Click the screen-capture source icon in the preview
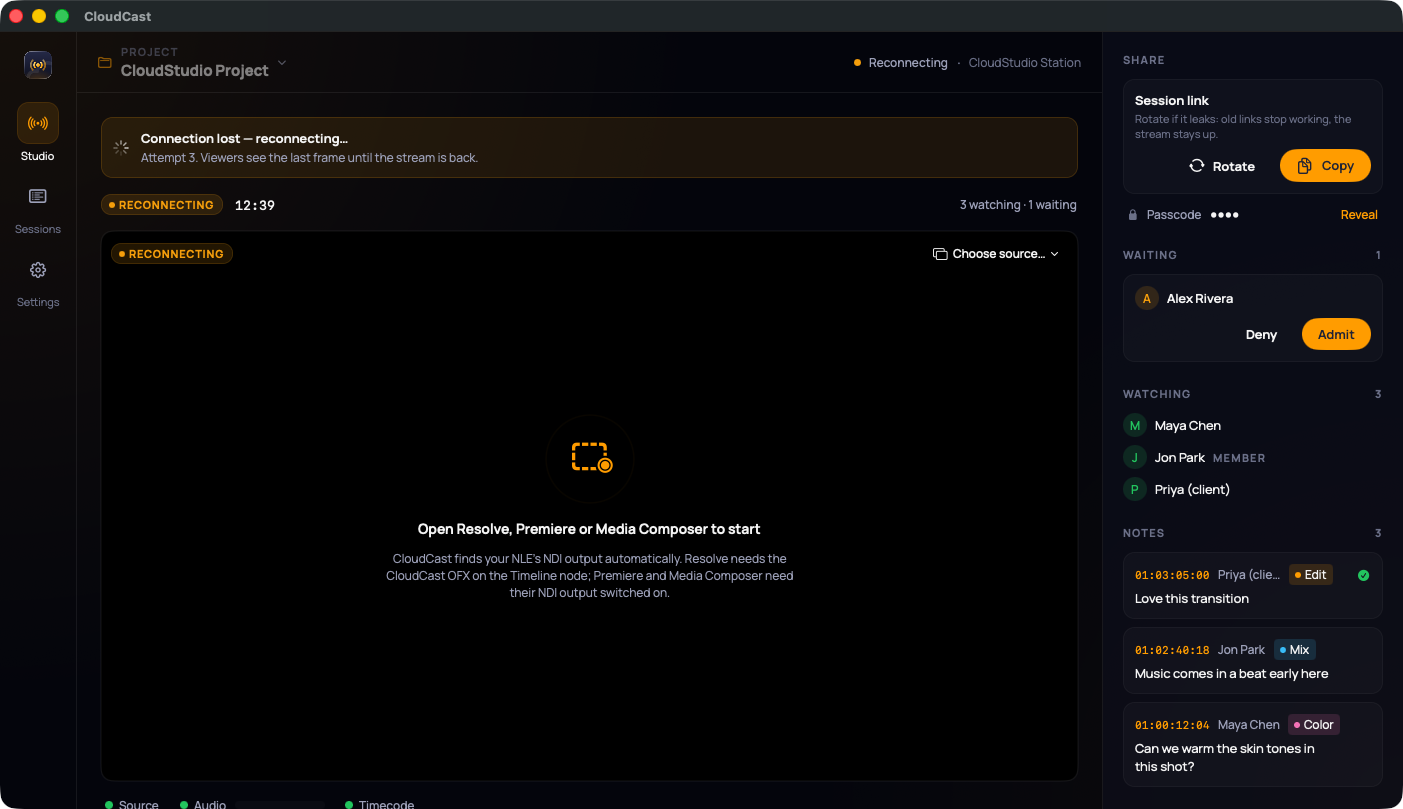Viewport: 1403px width, 809px height. [590, 458]
